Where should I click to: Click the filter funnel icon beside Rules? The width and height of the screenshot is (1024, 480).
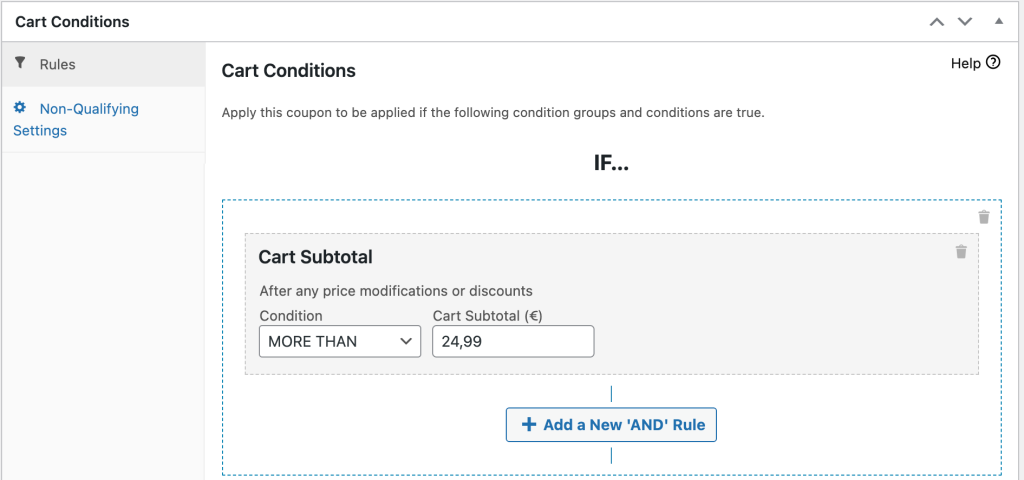click(x=21, y=63)
